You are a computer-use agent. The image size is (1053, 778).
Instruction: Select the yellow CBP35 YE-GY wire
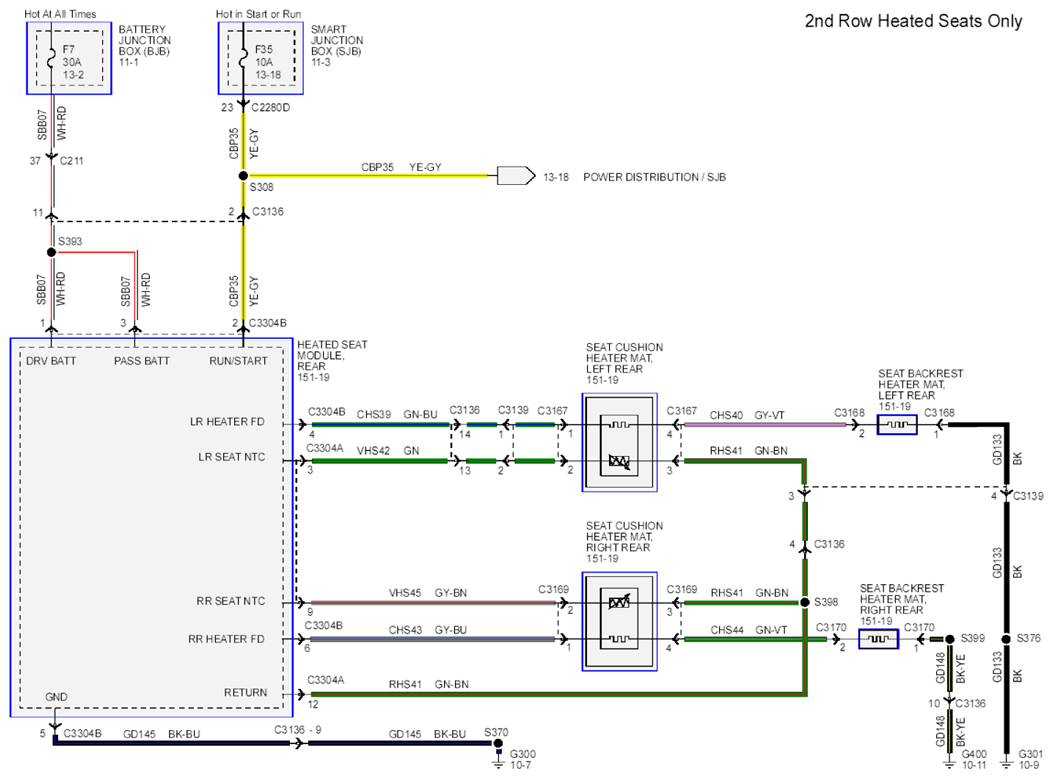[x=365, y=176]
